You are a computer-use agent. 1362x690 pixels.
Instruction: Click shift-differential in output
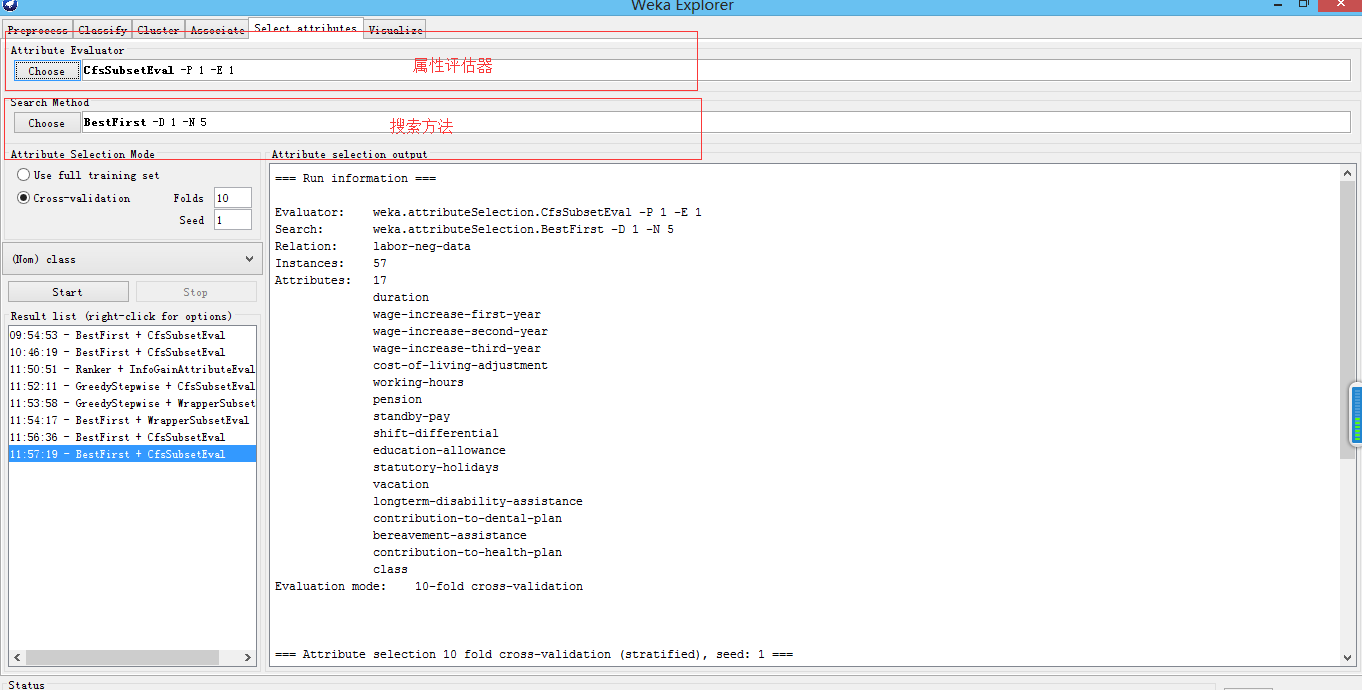pos(436,433)
